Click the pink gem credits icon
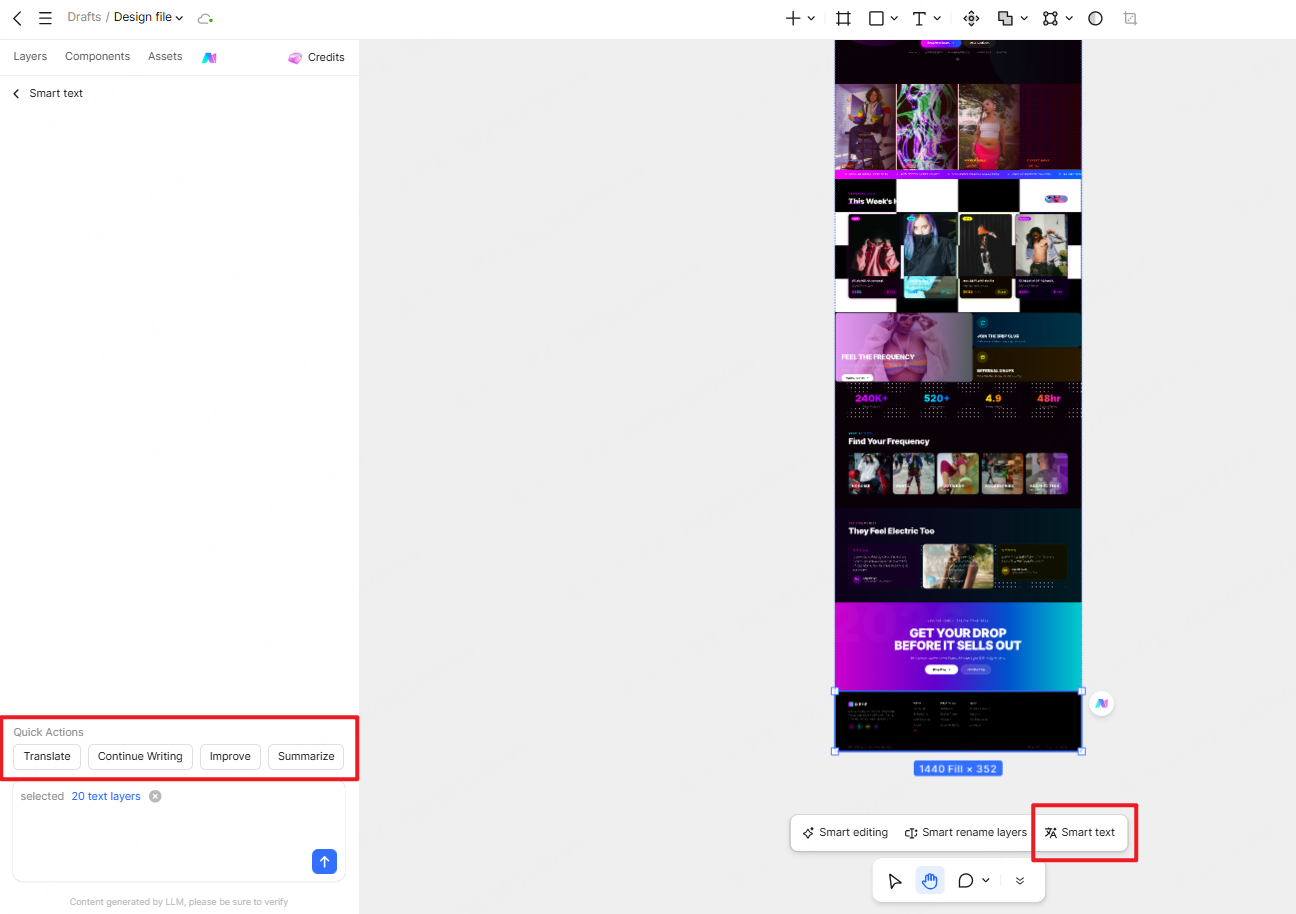 295,58
